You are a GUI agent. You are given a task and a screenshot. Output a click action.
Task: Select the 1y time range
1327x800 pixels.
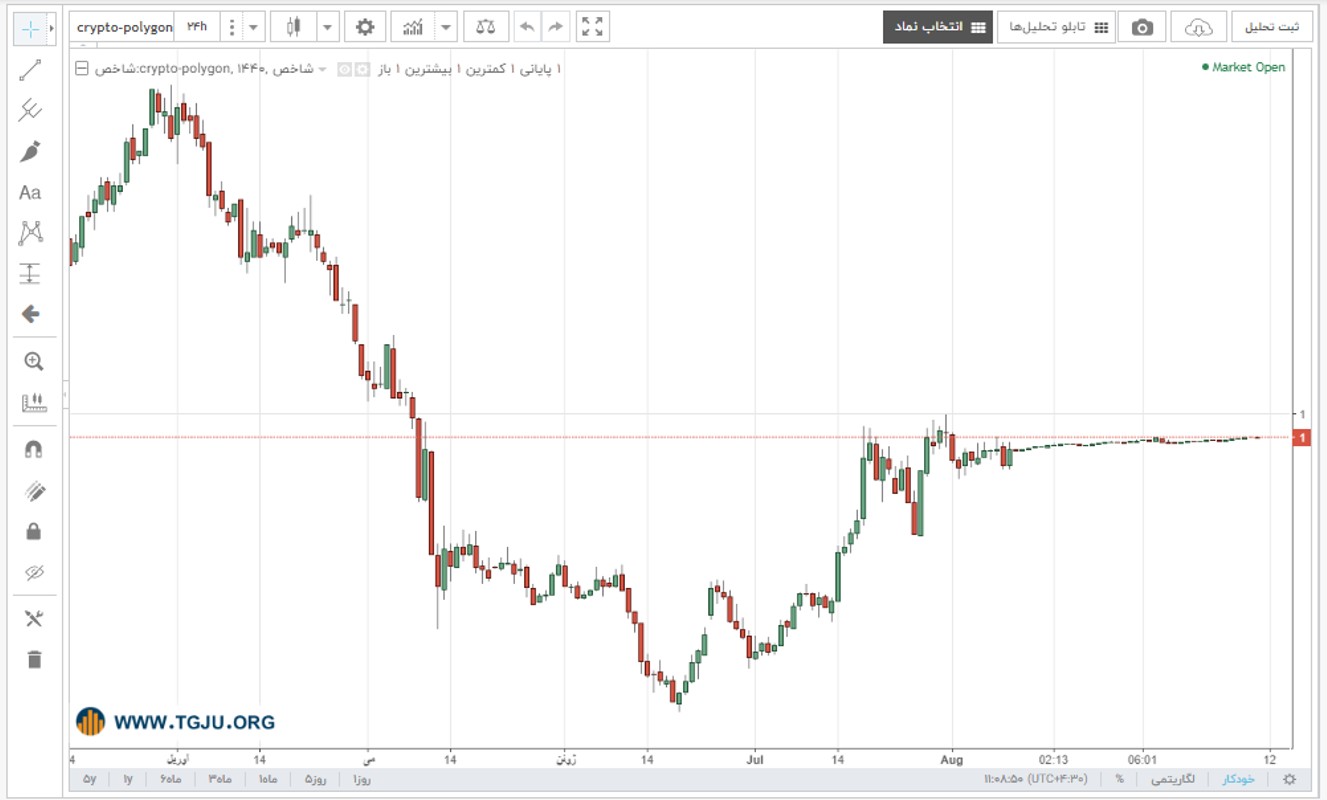[x=128, y=779]
